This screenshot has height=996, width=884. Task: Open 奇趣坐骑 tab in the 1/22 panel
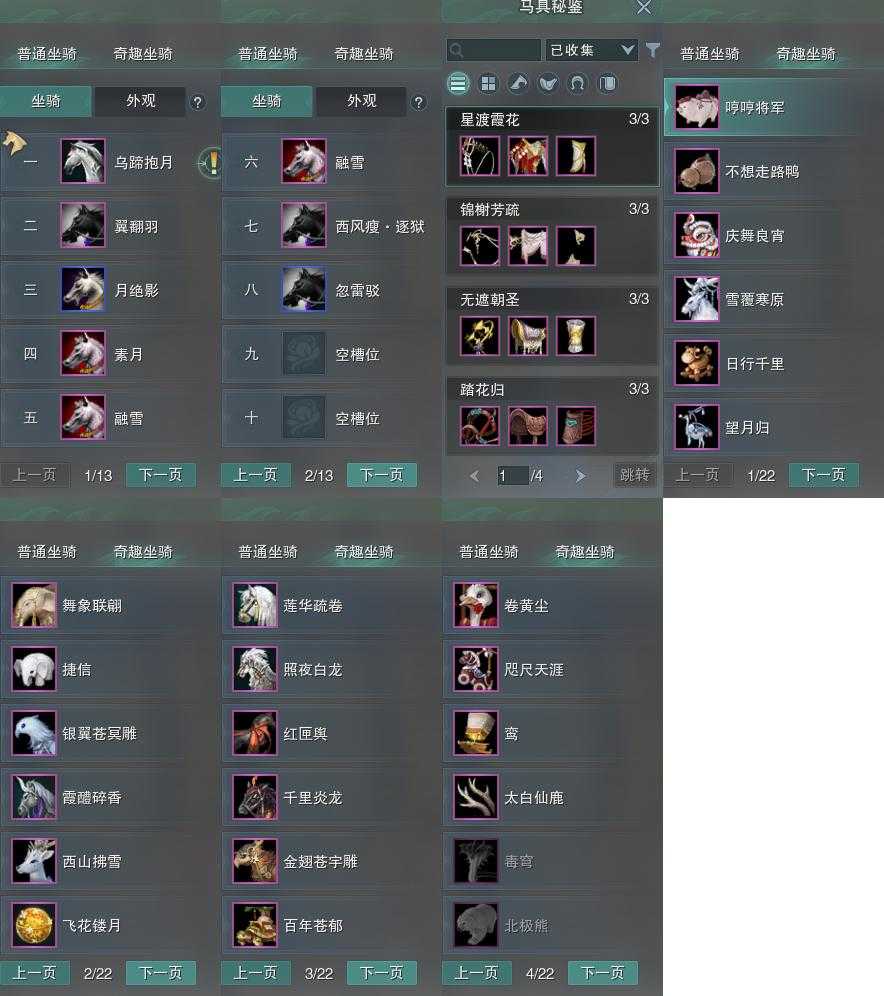[x=806, y=54]
